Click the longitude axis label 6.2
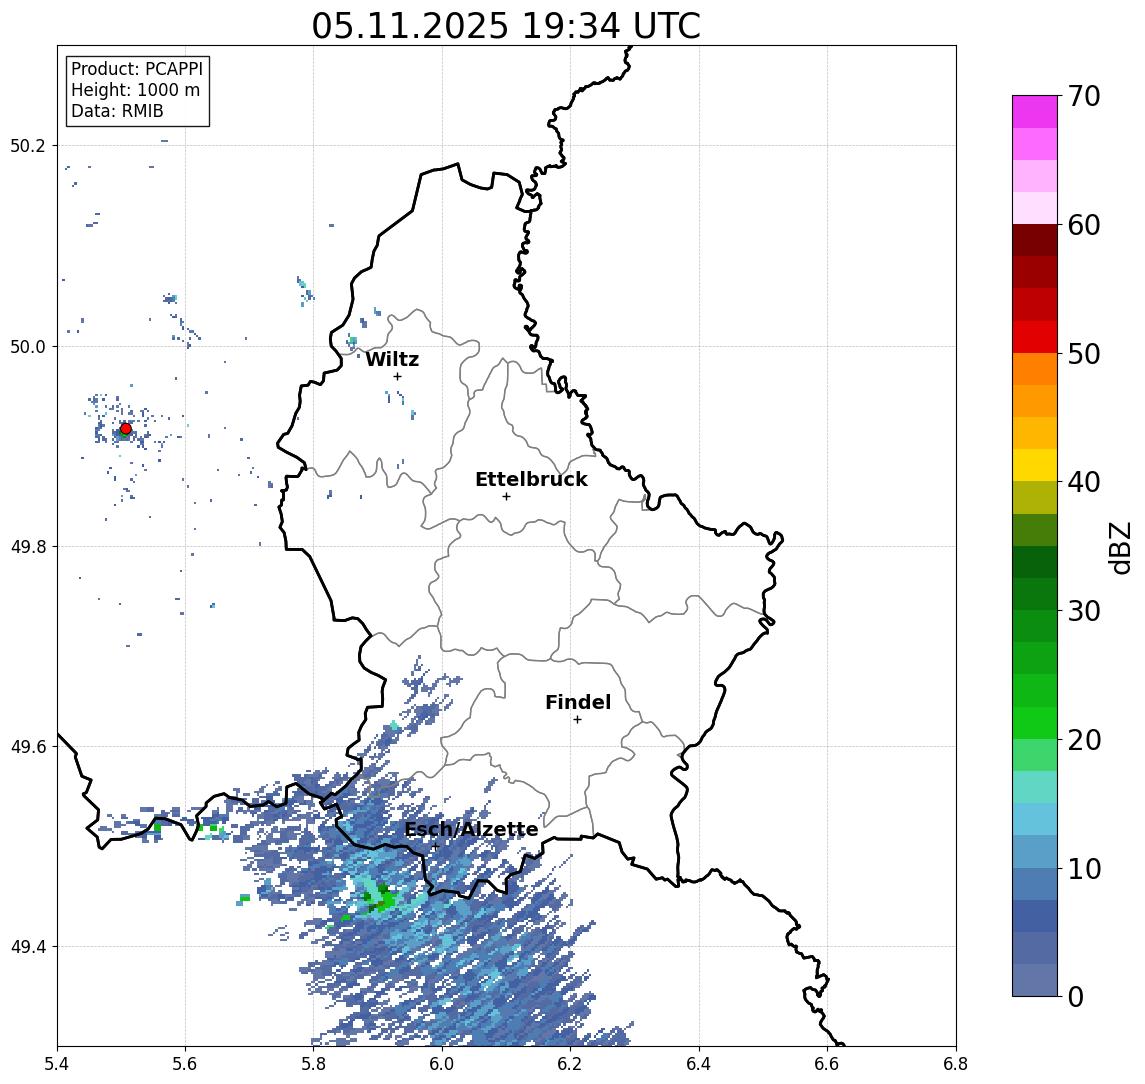The height and width of the screenshot is (1084, 1145). [x=571, y=1064]
